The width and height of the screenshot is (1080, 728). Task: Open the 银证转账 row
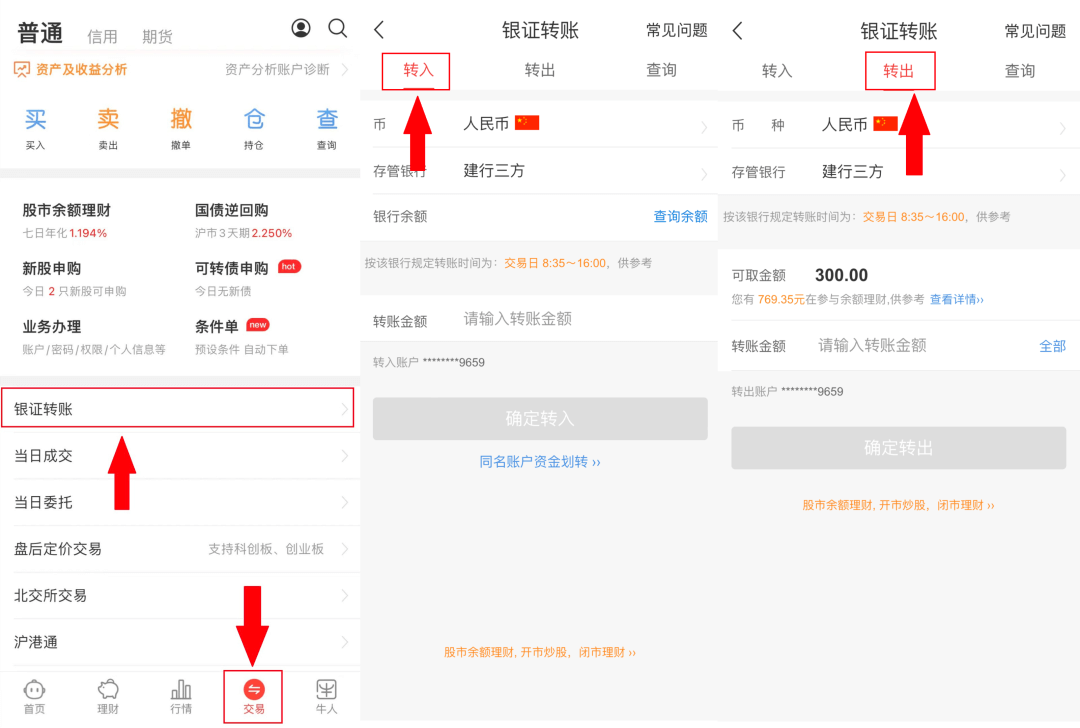tap(178, 409)
